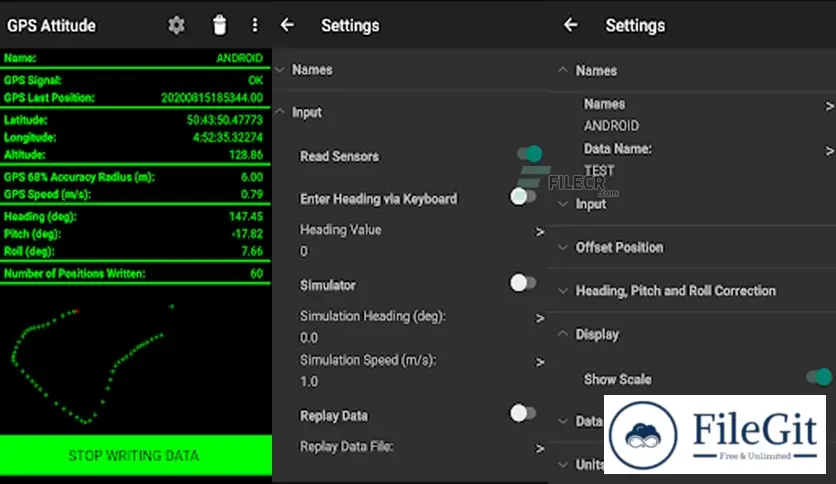Tap the trash can delete icon
Viewport: 836px width, 484px height.
pos(219,25)
